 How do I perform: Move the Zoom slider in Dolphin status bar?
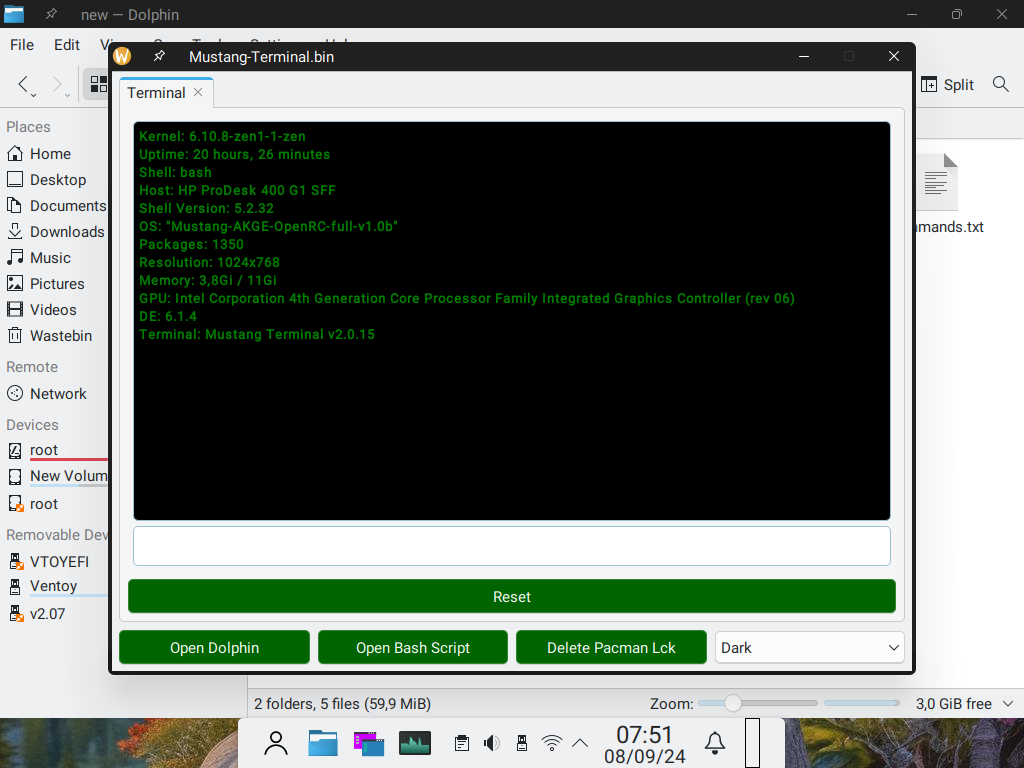pyautogui.click(x=733, y=703)
